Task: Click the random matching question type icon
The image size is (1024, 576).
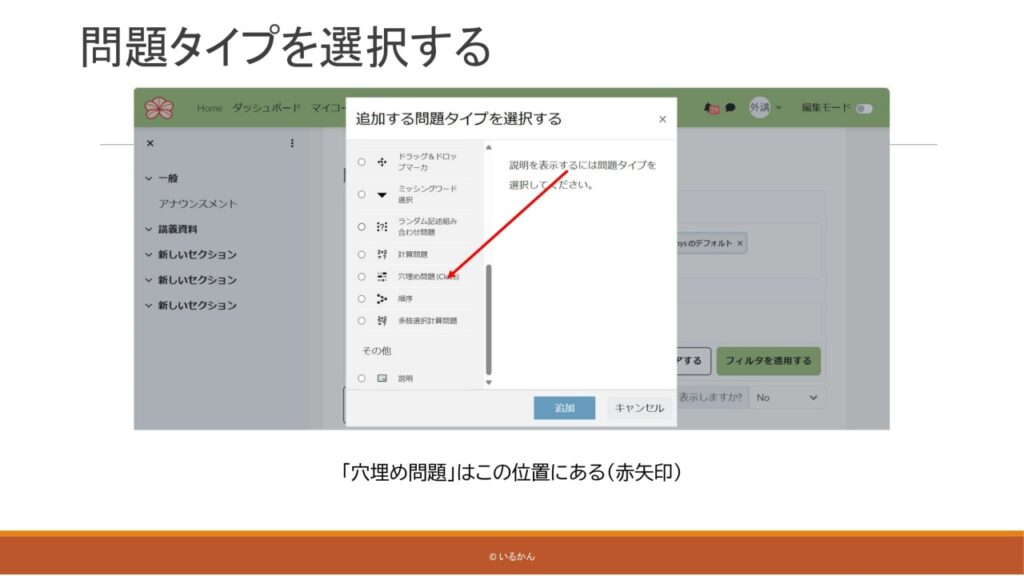Action: (382, 227)
